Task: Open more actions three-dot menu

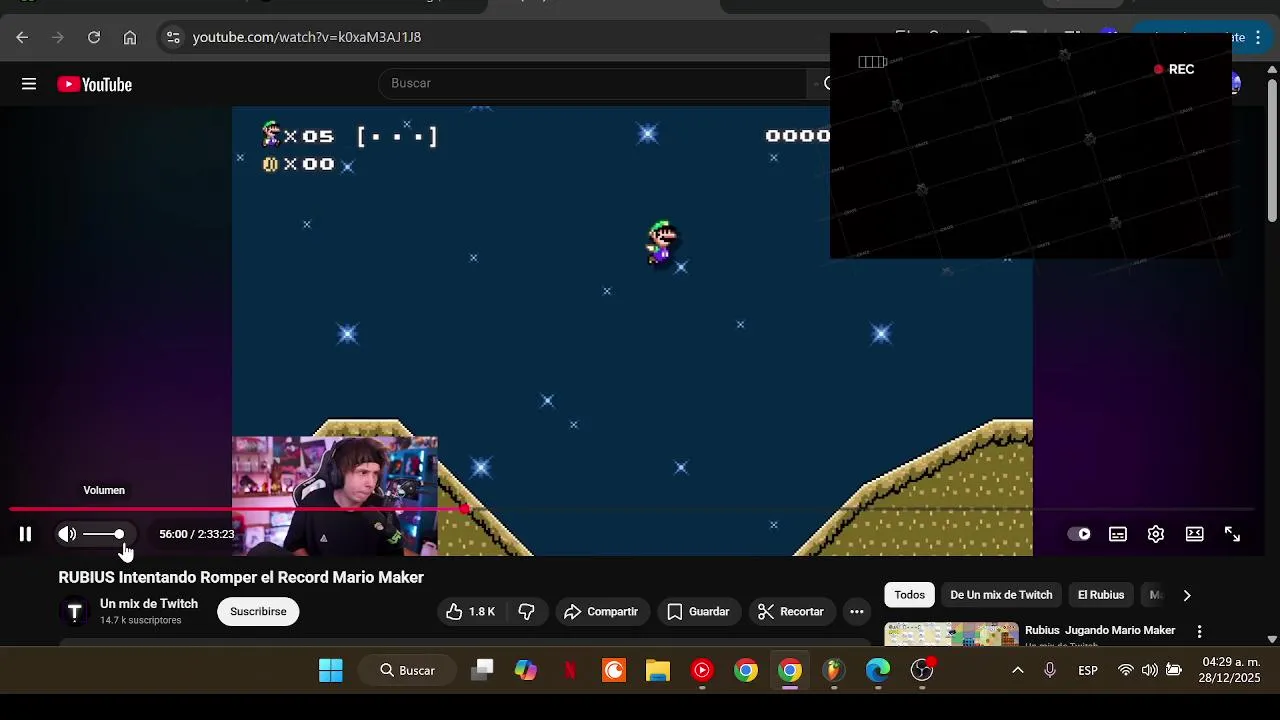Action: tap(857, 611)
